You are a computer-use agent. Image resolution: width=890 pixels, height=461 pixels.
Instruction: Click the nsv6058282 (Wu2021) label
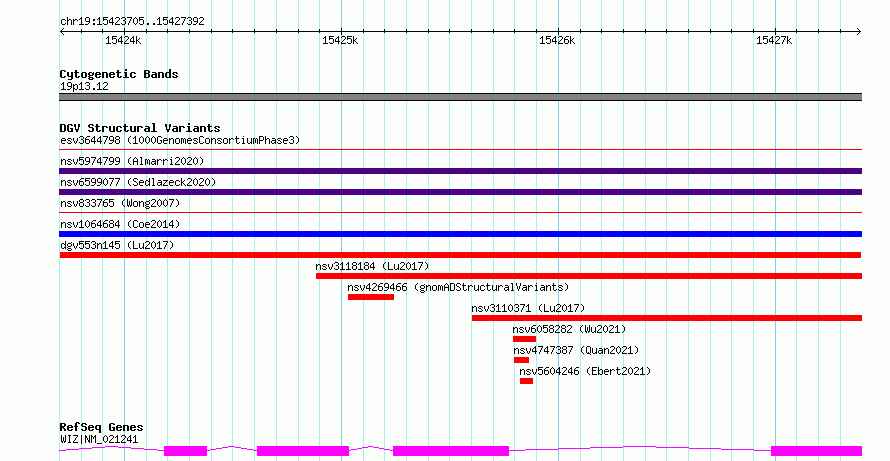[569, 329]
